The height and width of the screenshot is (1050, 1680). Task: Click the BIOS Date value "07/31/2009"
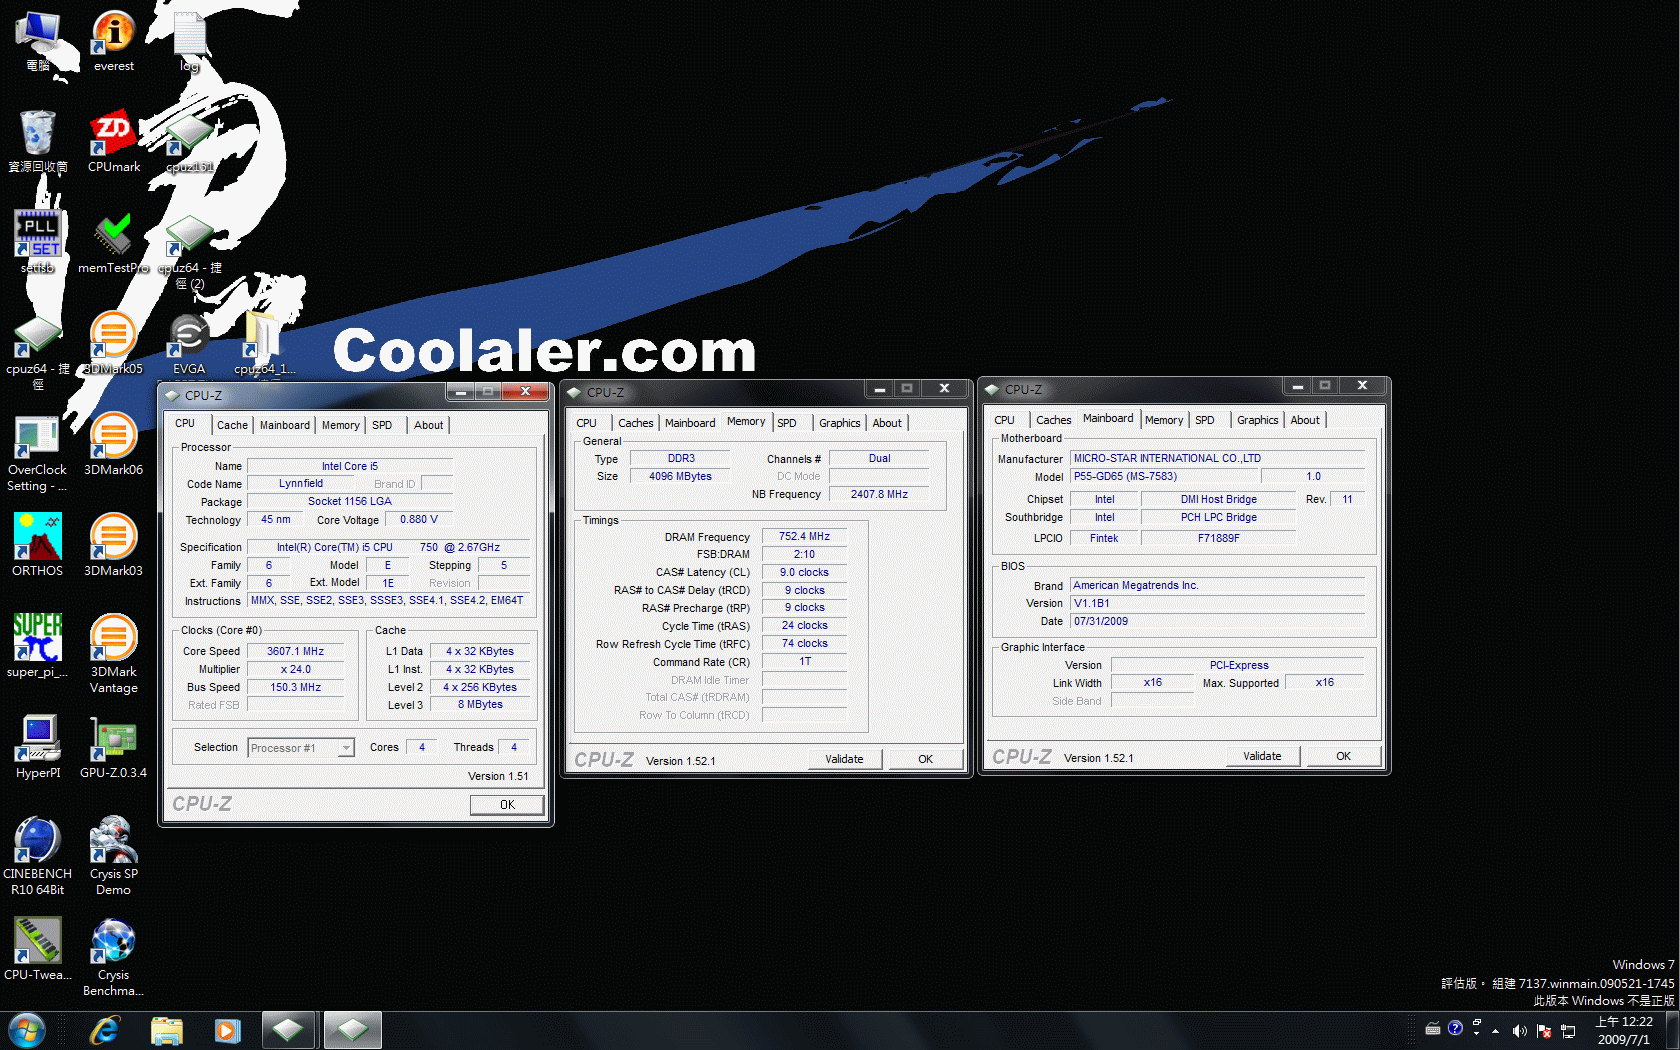click(x=1218, y=622)
